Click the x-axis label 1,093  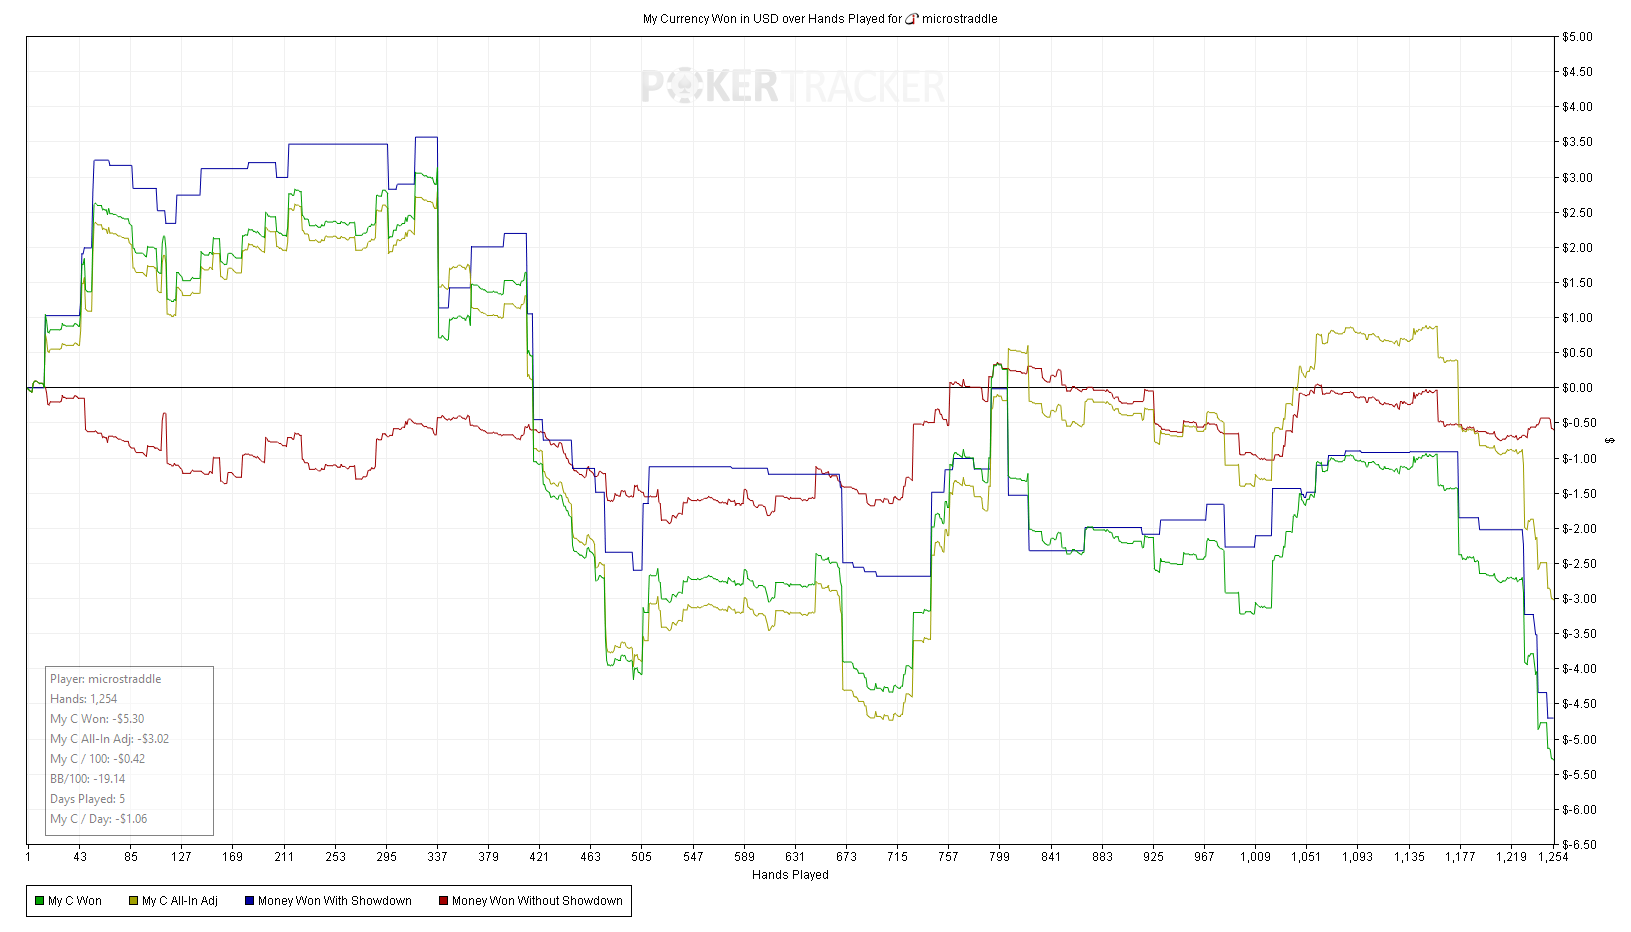[1358, 857]
